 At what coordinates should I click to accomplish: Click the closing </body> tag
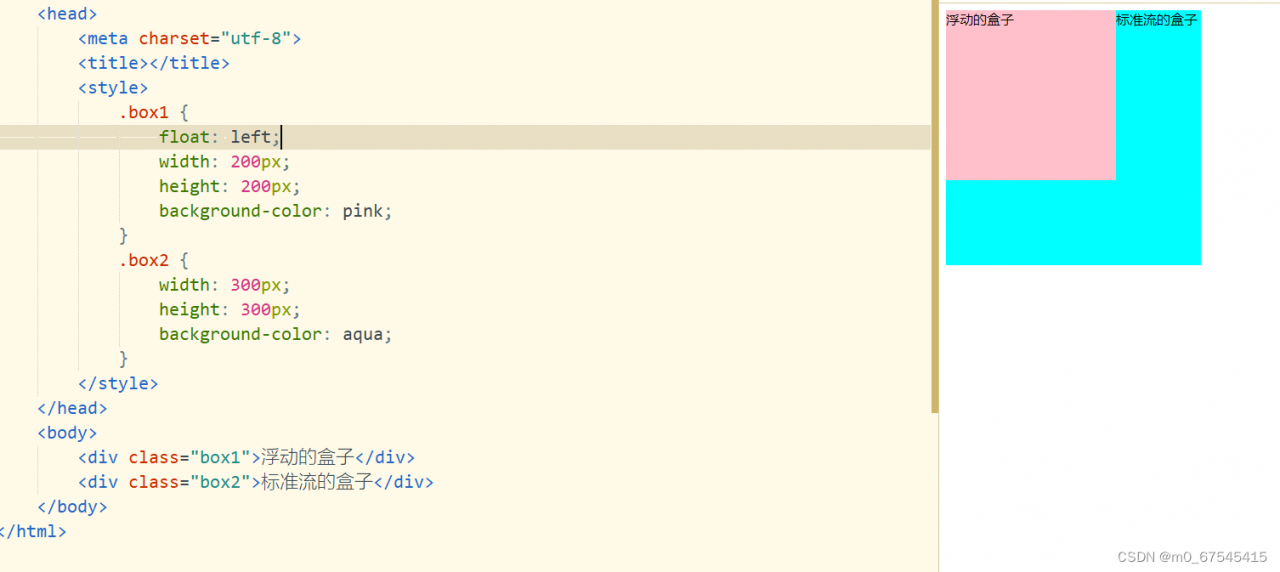[72, 506]
